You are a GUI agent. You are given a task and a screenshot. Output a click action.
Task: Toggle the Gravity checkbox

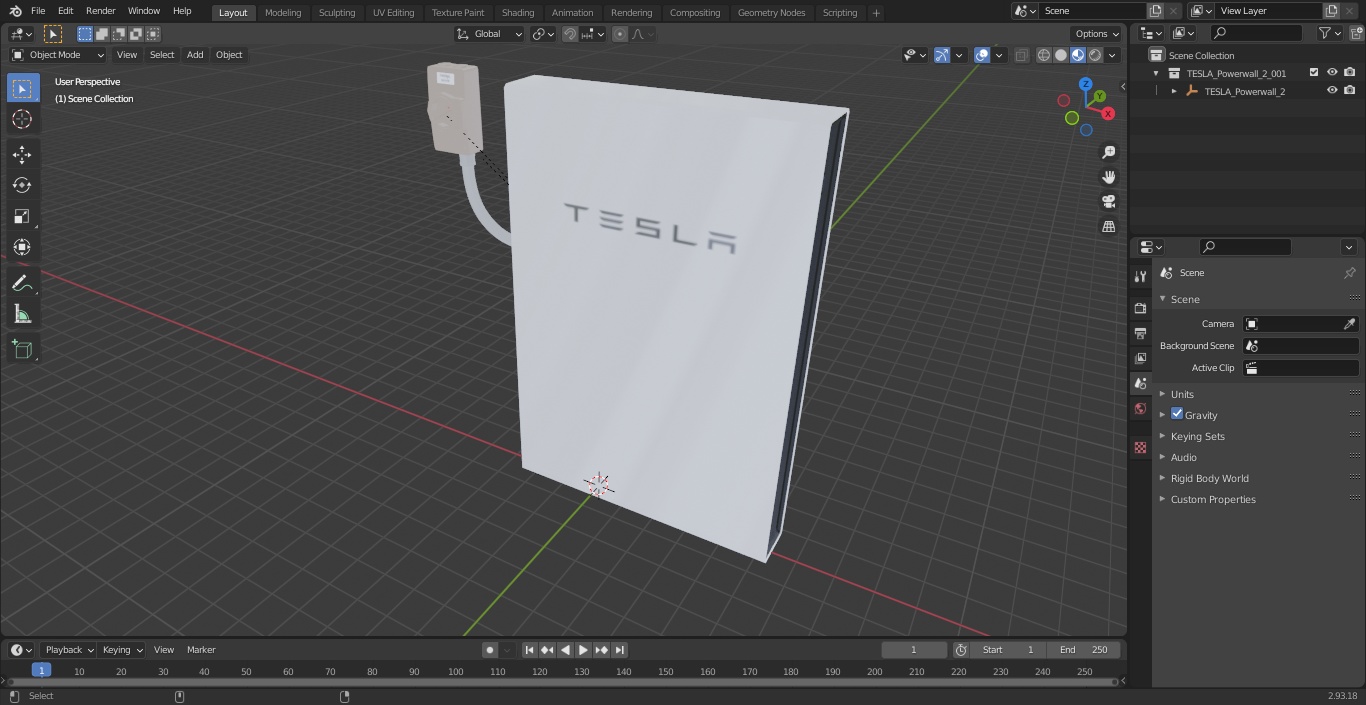pyautogui.click(x=1177, y=414)
